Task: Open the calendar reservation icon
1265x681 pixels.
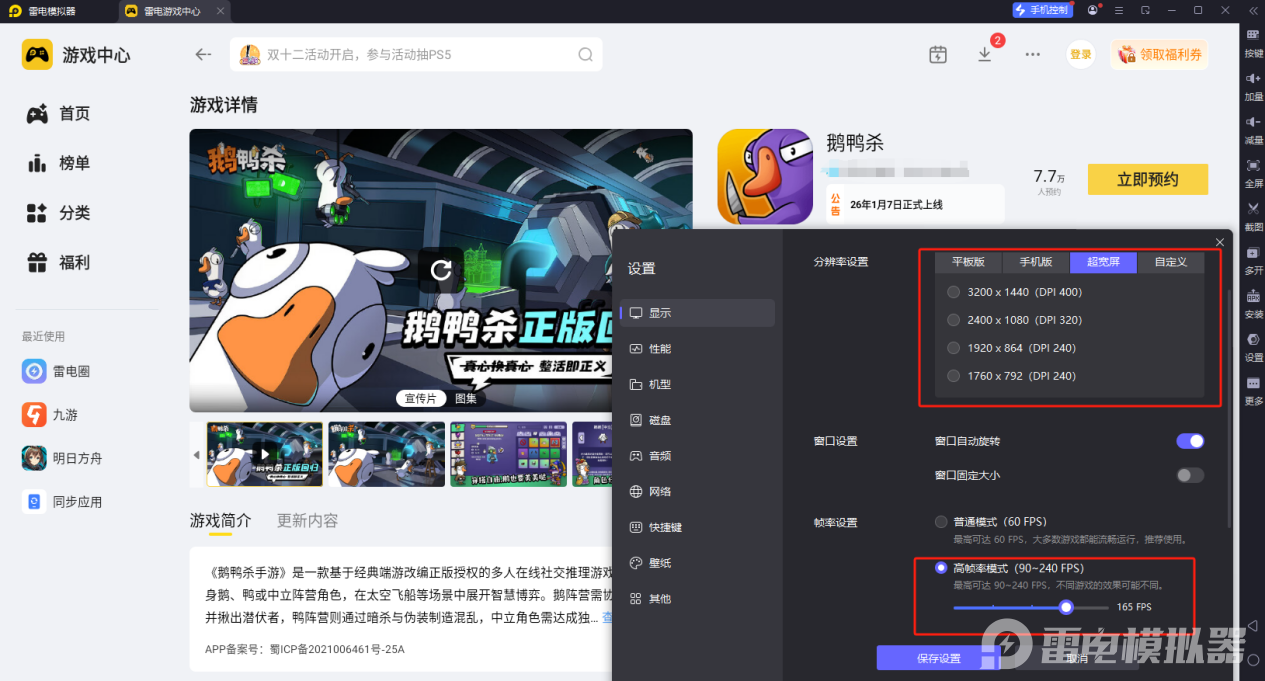Action: [937, 54]
